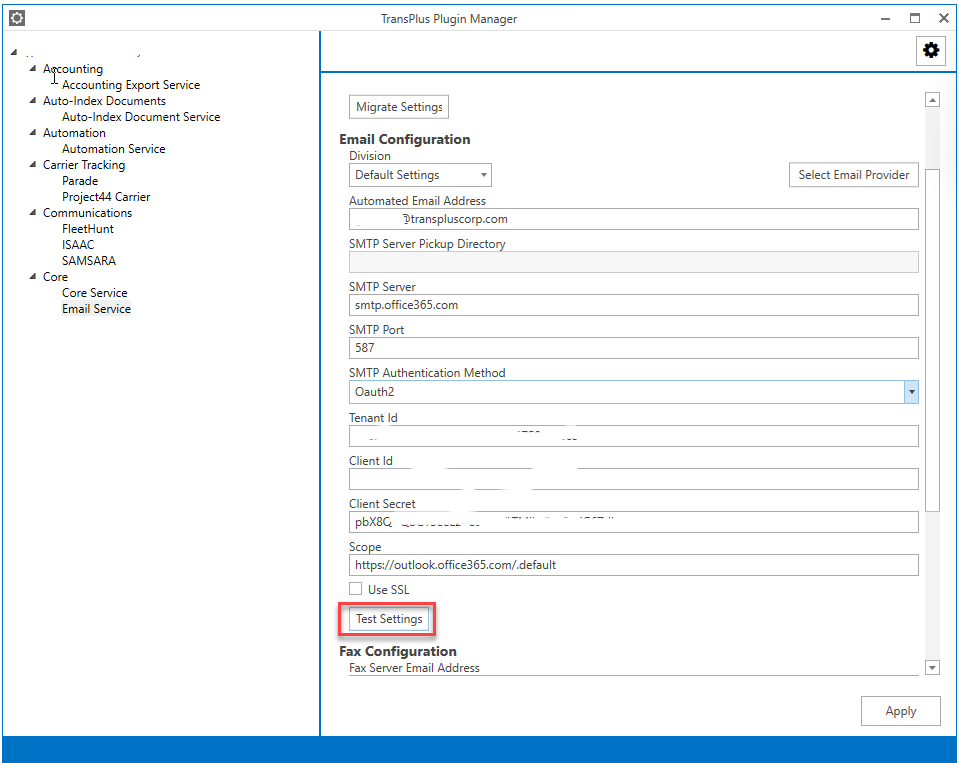Collapse the Accounting tree node

coord(31,68)
